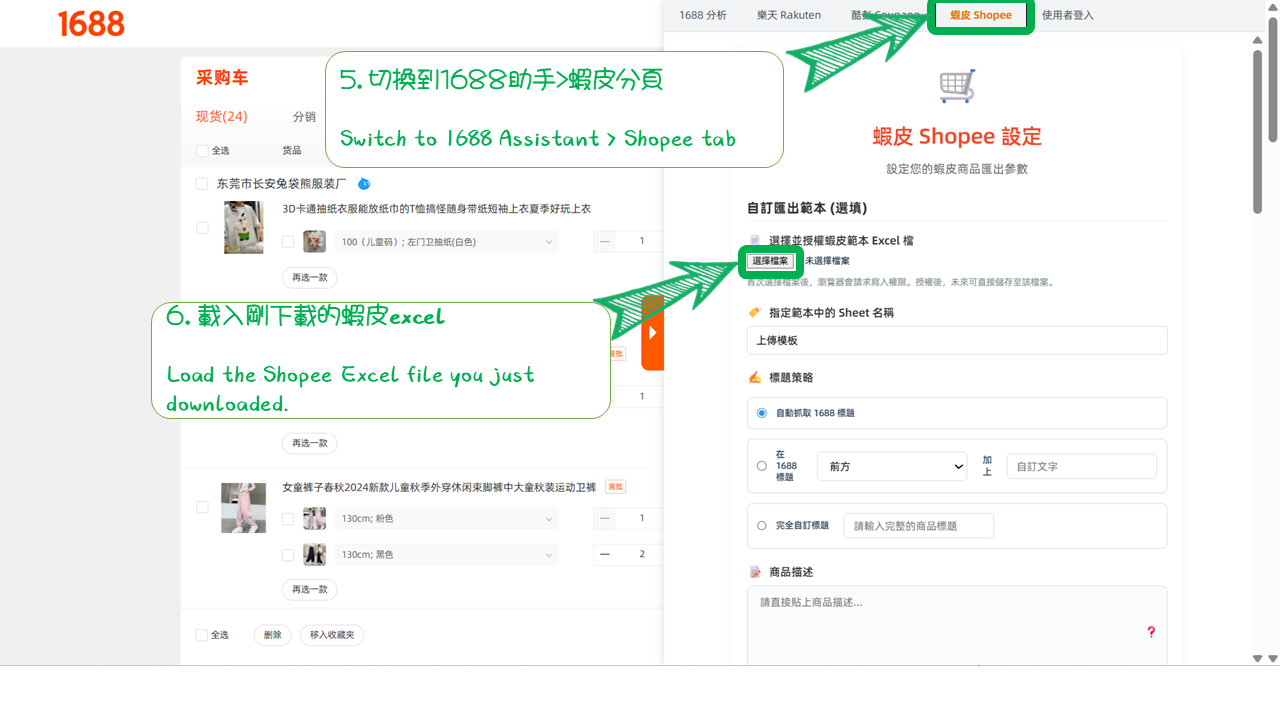Click the 商品描述 document icon
This screenshot has width=1280, height=720.
(x=756, y=571)
